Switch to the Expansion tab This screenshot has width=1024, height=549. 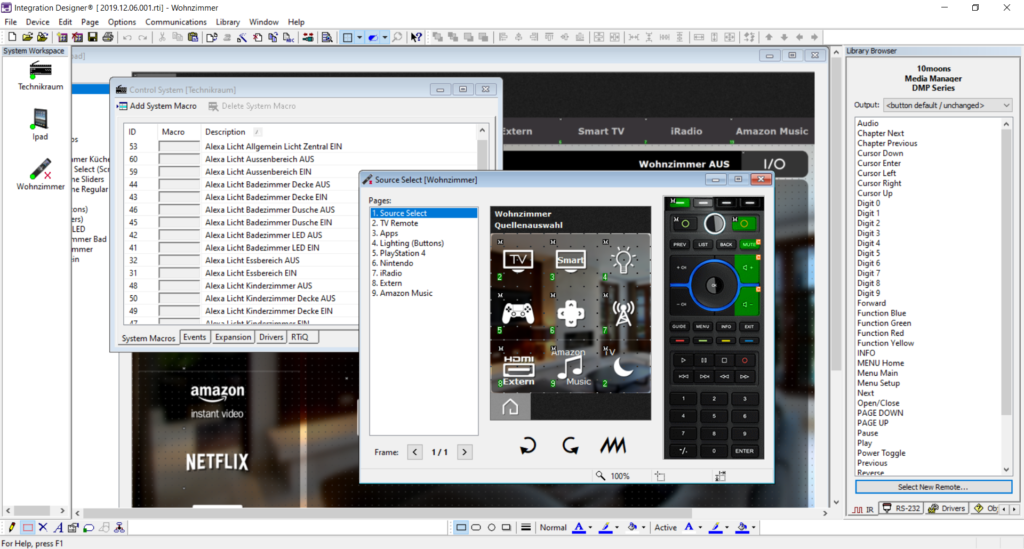[233, 337]
